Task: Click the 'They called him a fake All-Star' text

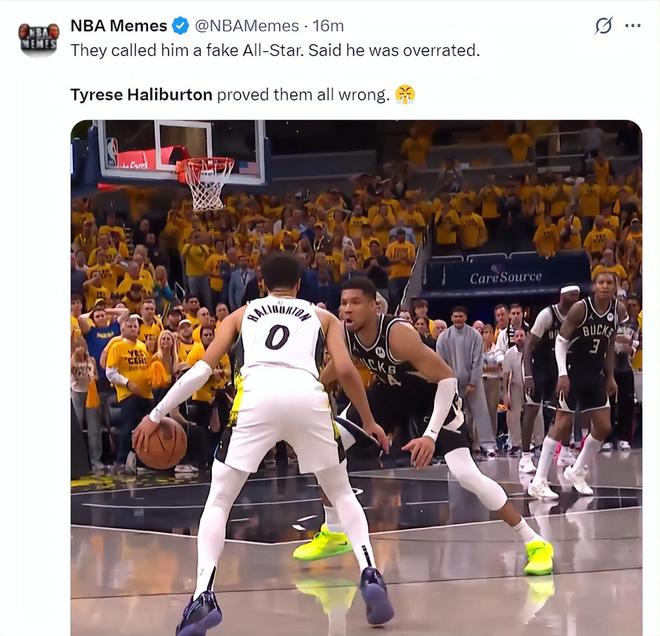Action: (186, 51)
